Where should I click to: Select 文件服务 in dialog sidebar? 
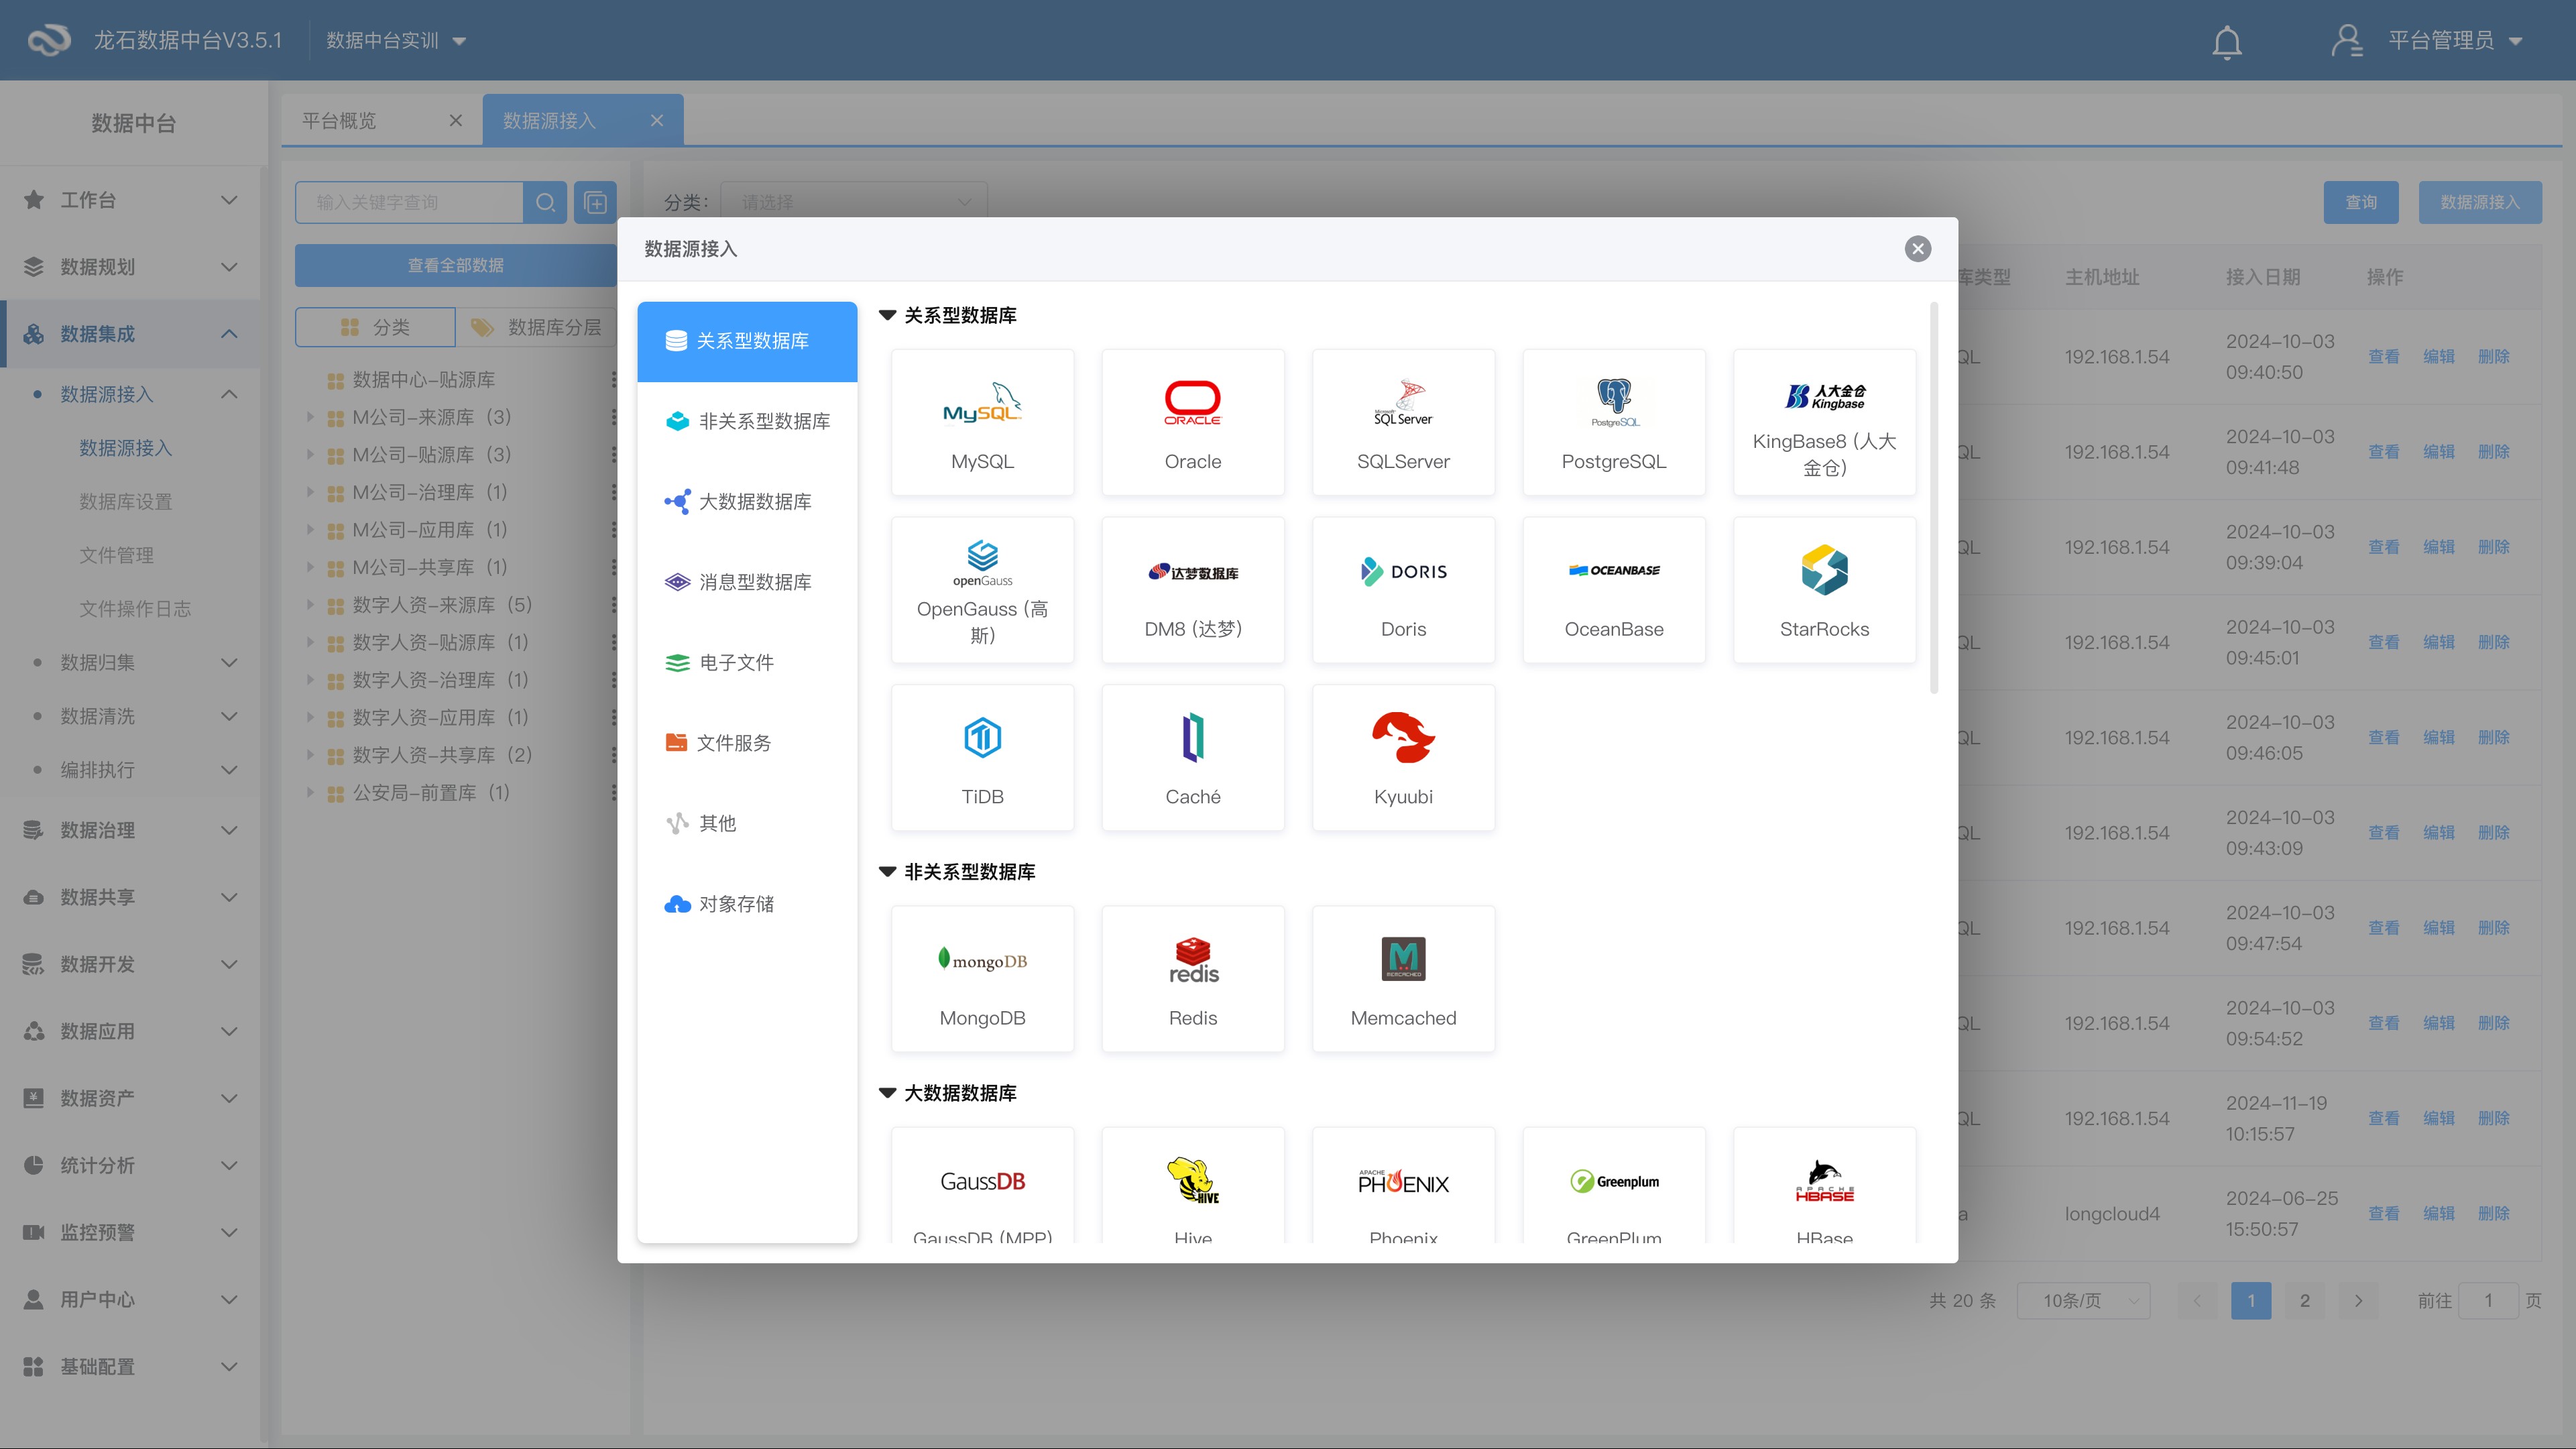pyautogui.click(x=747, y=743)
